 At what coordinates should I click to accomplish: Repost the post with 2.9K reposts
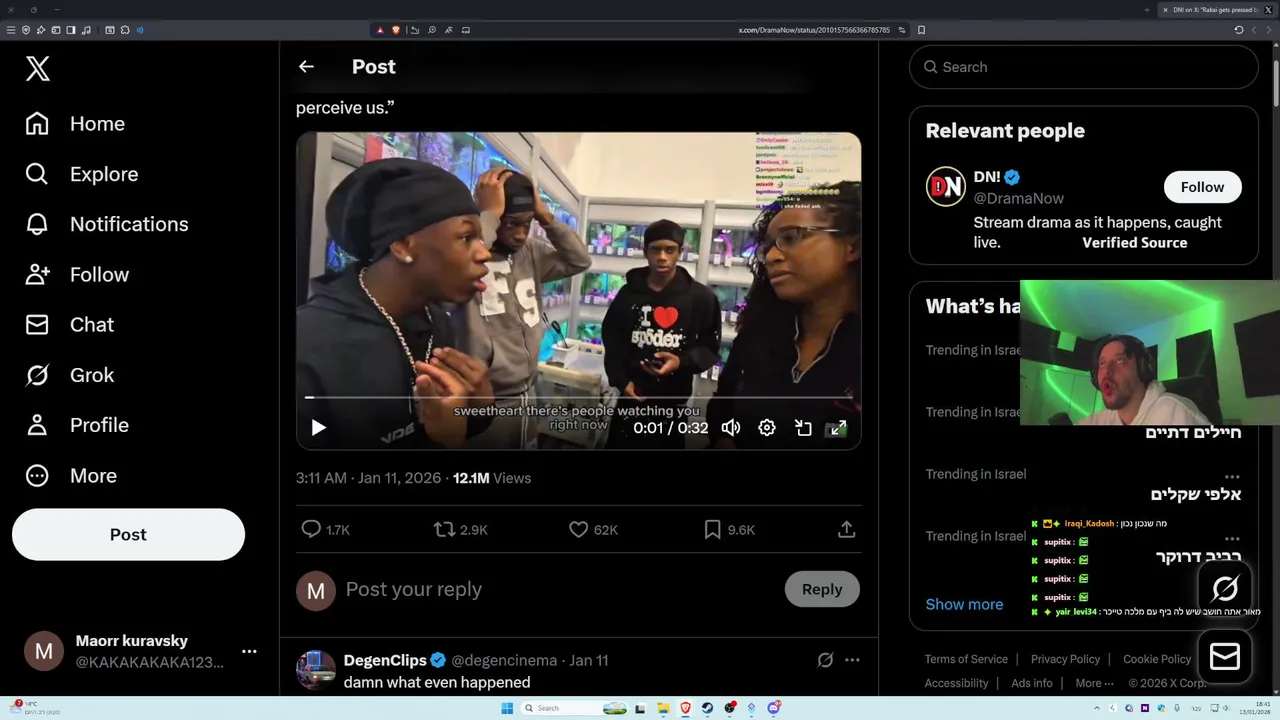tap(461, 529)
